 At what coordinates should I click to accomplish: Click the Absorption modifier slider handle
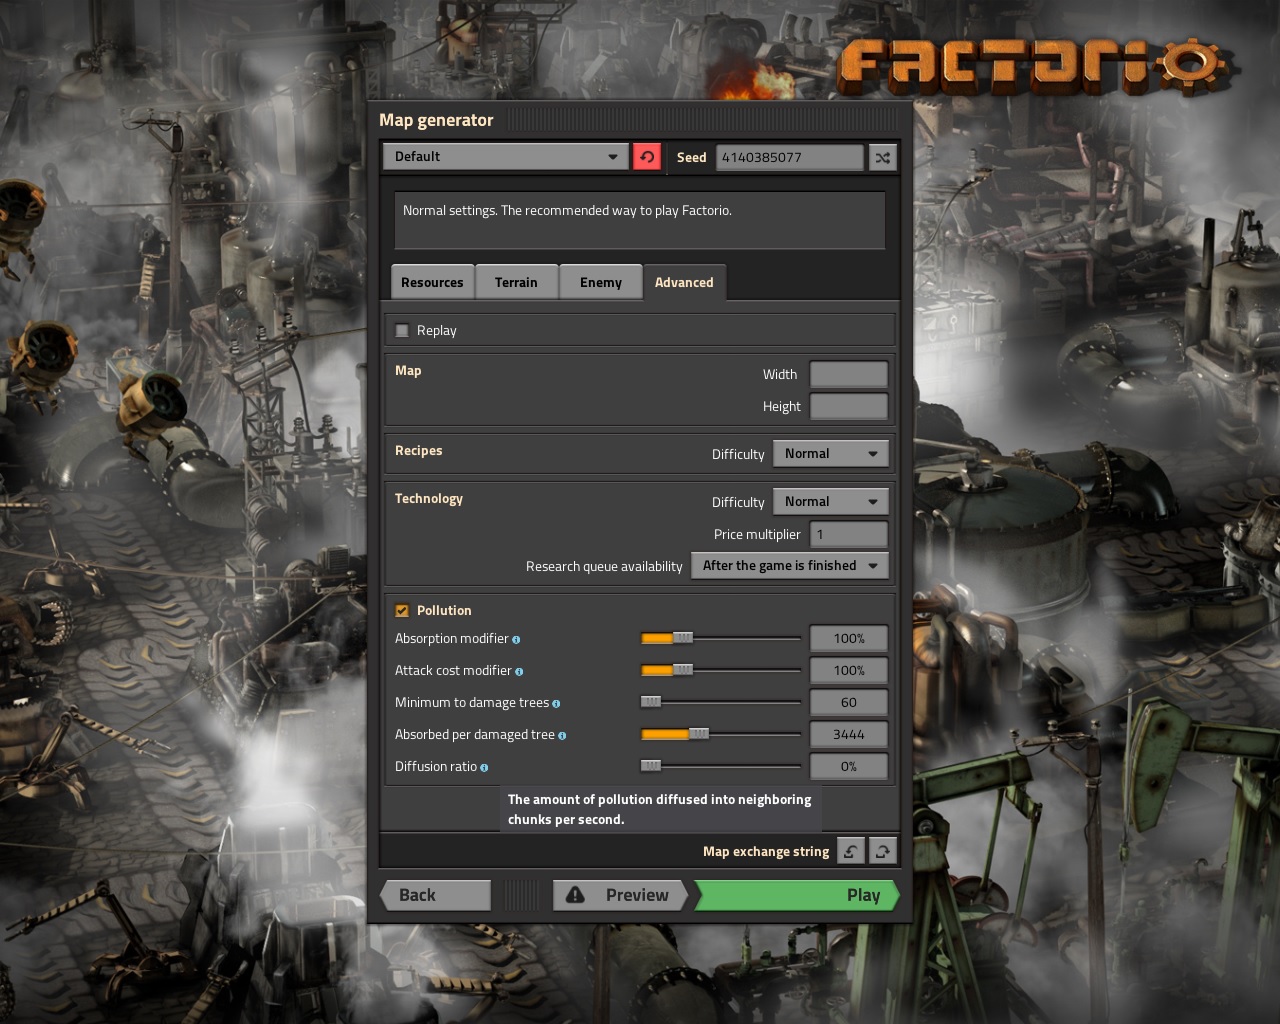coord(683,638)
